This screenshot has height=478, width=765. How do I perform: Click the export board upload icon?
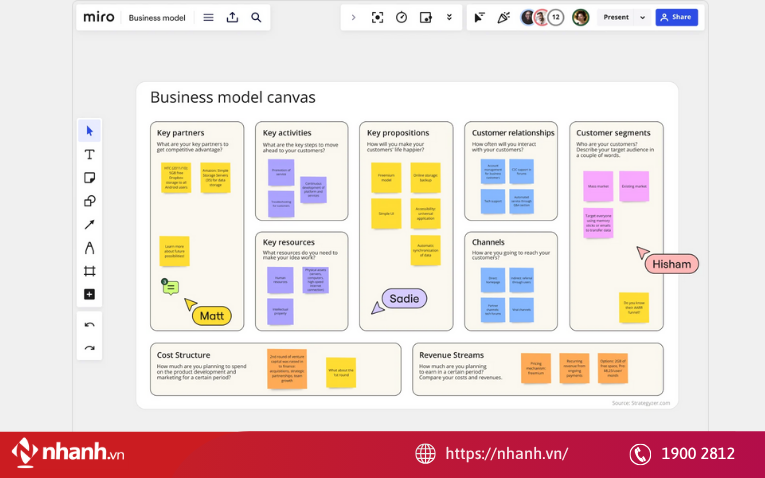tap(232, 17)
